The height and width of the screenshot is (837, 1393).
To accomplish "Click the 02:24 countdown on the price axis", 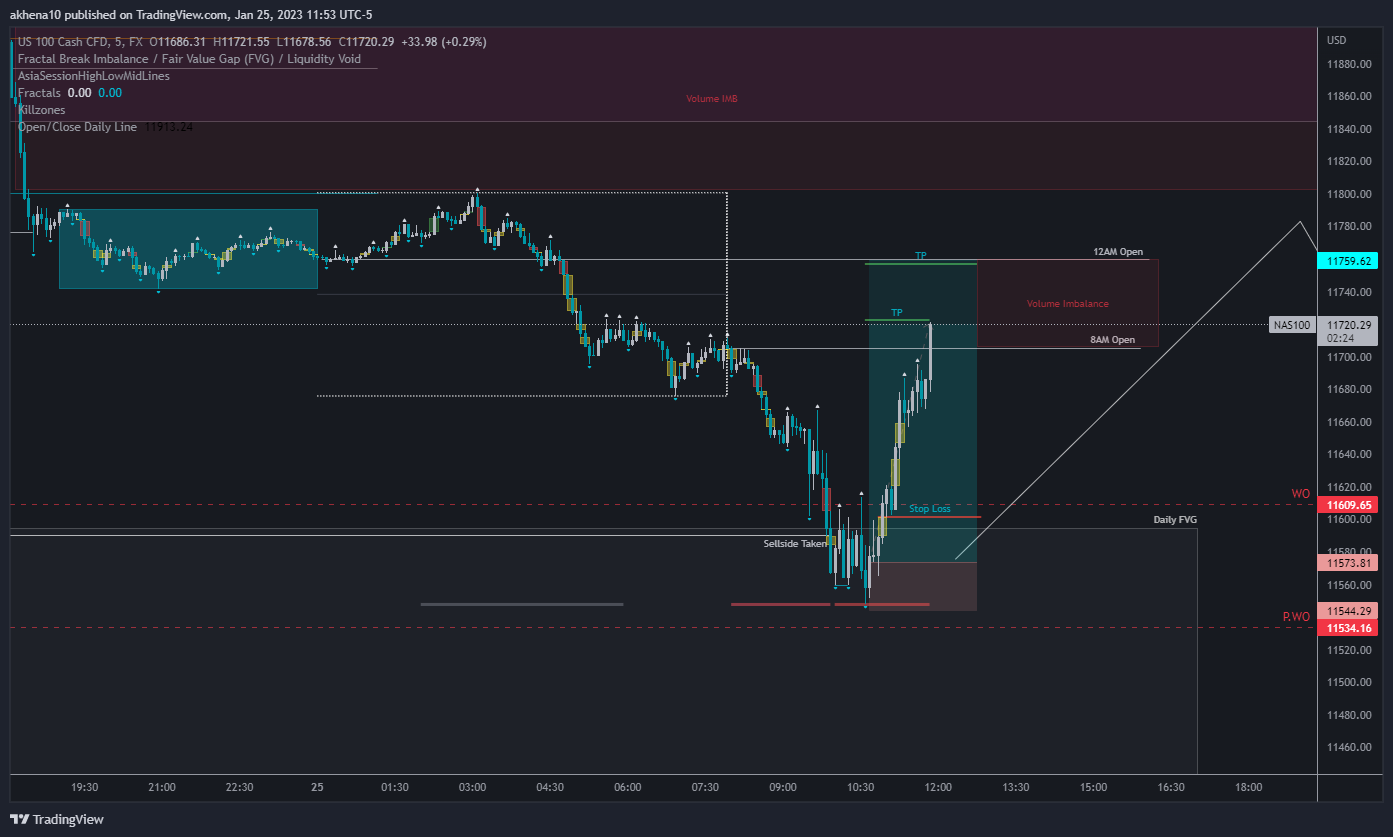I will (x=1340, y=339).
